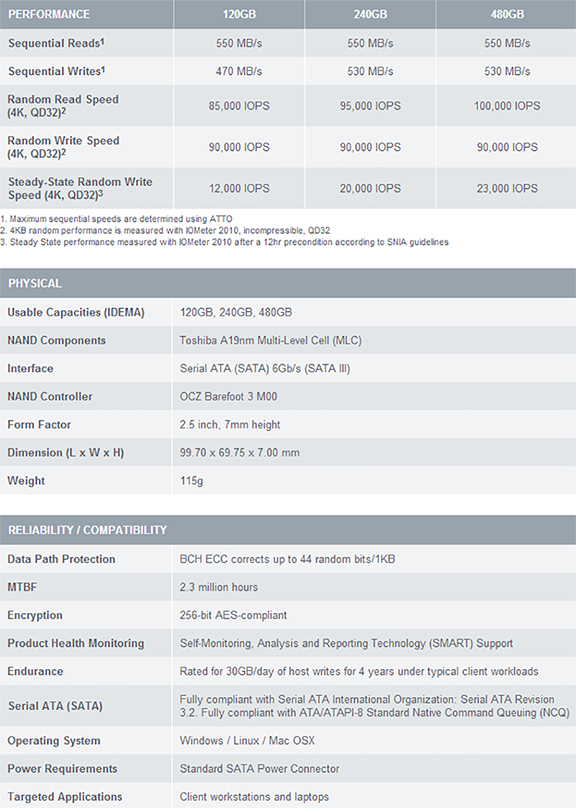The width and height of the screenshot is (576, 808).
Task: Select the 240GB column header
Action: click(x=370, y=14)
